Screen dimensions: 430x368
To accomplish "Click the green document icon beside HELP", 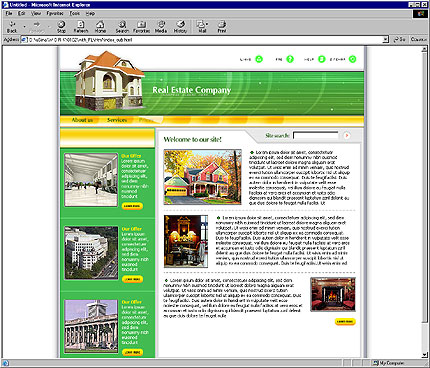I will click(321, 59).
